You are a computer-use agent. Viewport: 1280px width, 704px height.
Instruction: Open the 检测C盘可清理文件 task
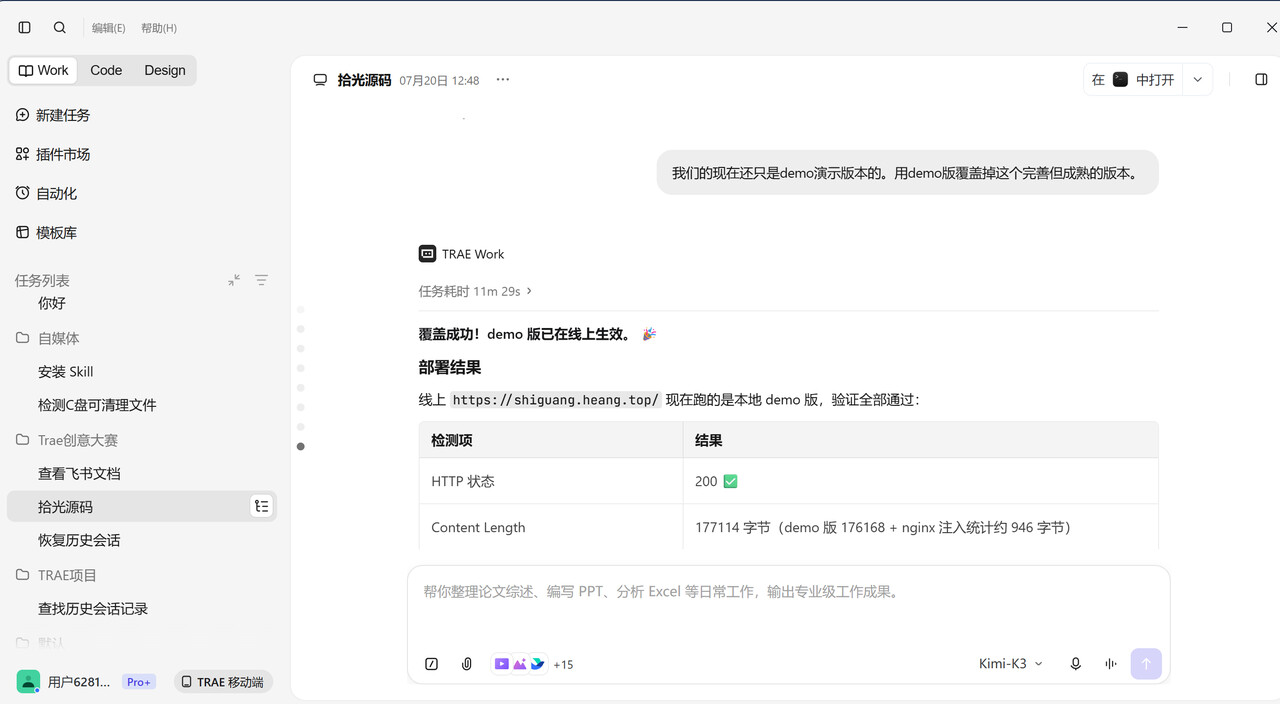97,405
